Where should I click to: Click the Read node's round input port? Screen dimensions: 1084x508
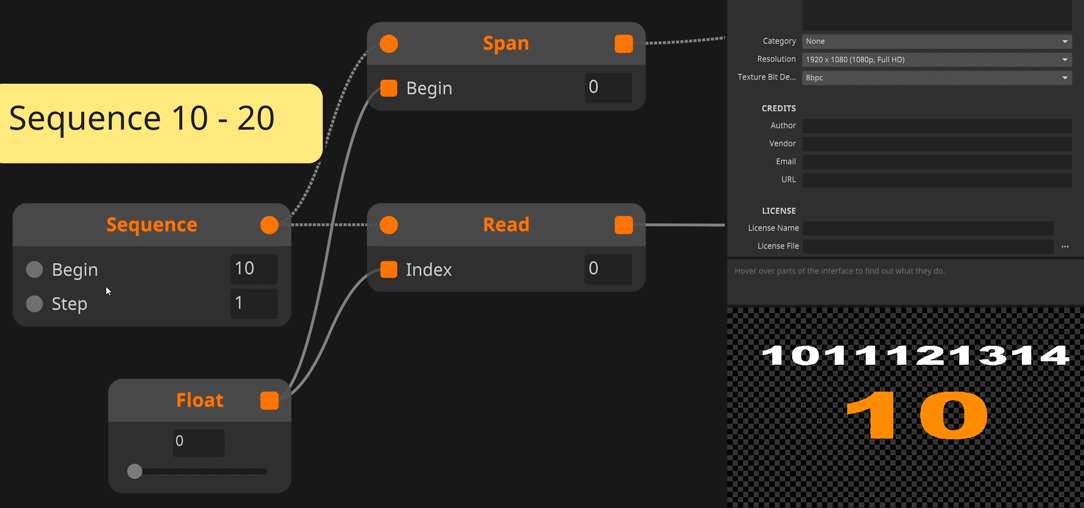[389, 225]
